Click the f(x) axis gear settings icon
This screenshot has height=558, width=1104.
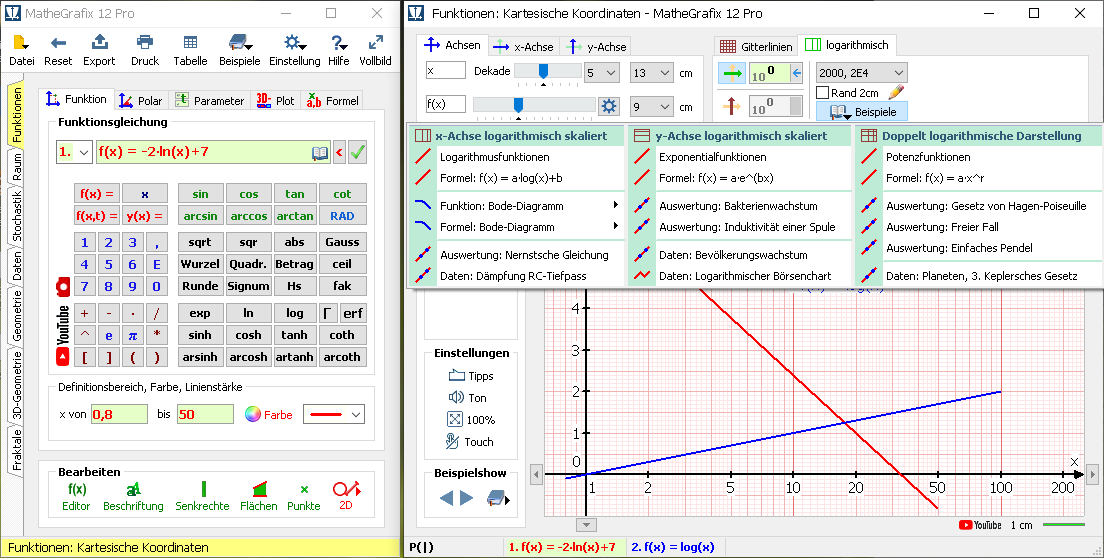click(608, 106)
